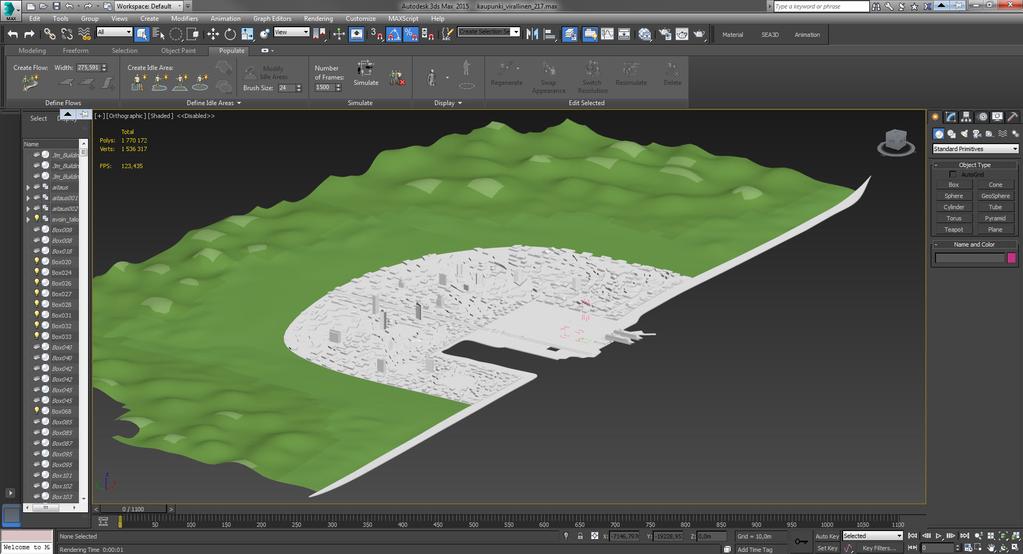Toggle visibility icon of Box101
The height and width of the screenshot is (554, 1023).
[37, 475]
